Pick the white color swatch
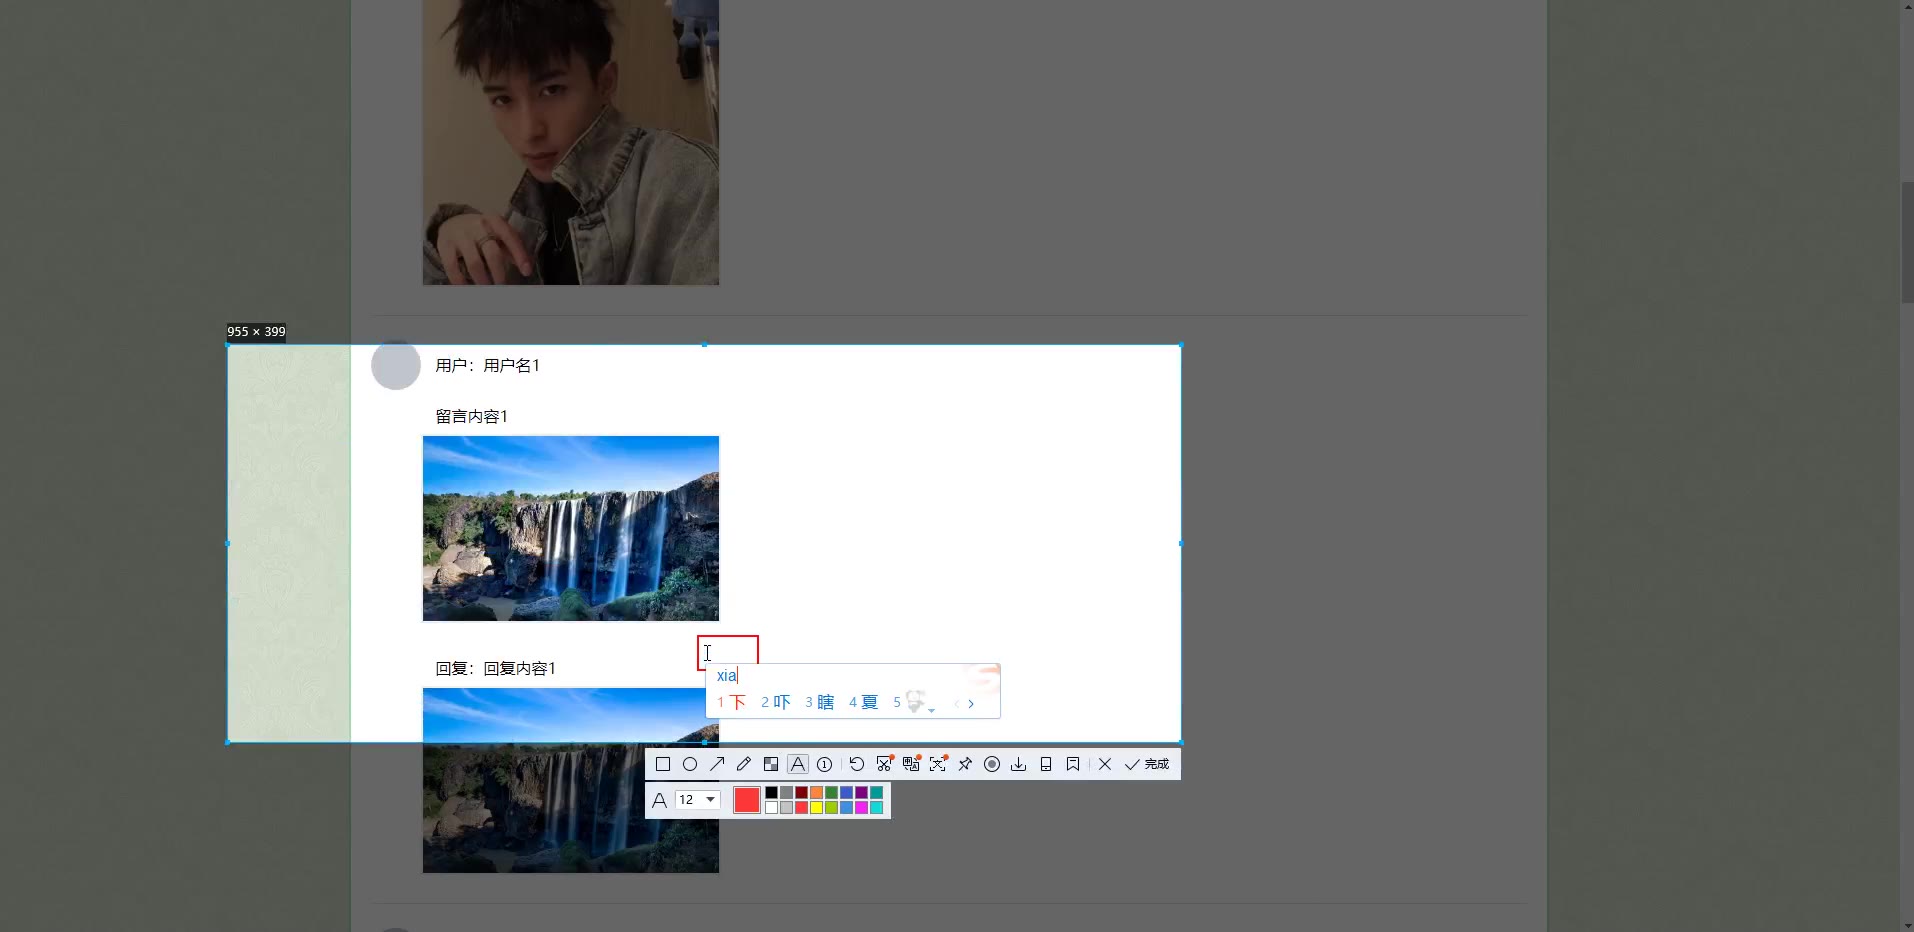Image resolution: width=1914 pixels, height=932 pixels. pyautogui.click(x=772, y=808)
